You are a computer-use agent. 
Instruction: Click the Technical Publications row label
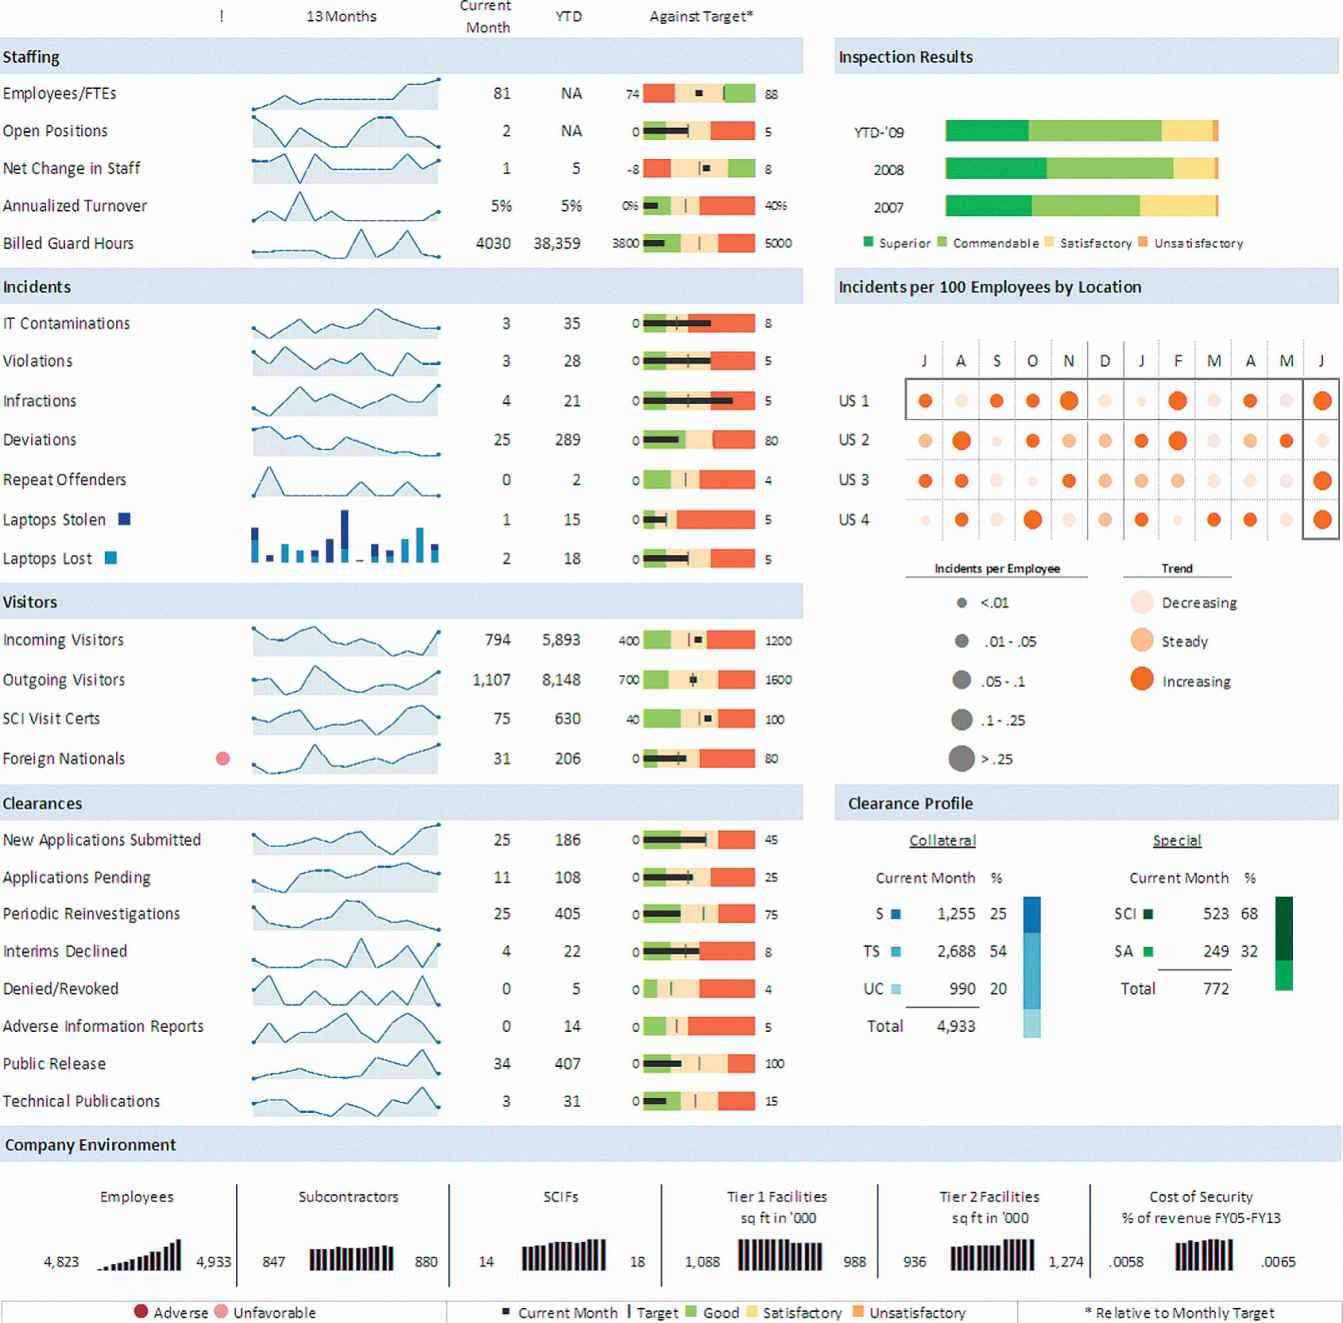[x=81, y=1101]
